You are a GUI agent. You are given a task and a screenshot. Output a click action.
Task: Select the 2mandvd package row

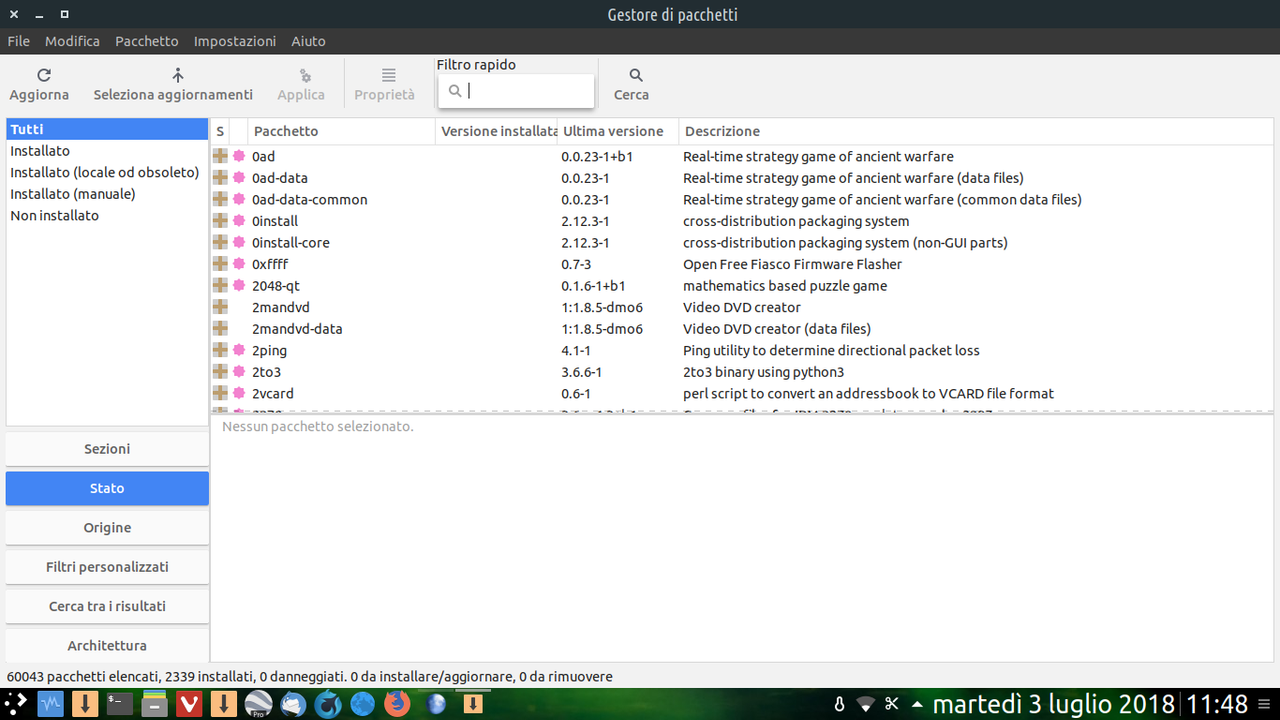(742, 307)
